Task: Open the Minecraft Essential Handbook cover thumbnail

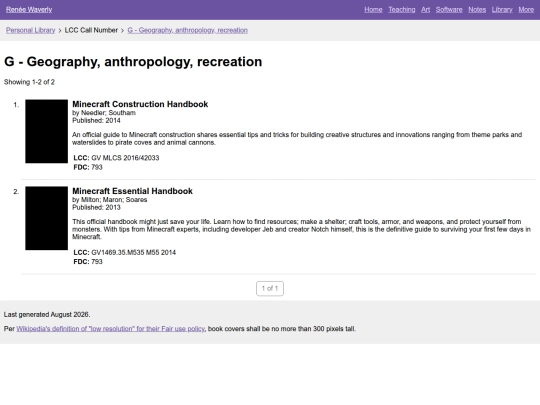Action: coord(46,218)
